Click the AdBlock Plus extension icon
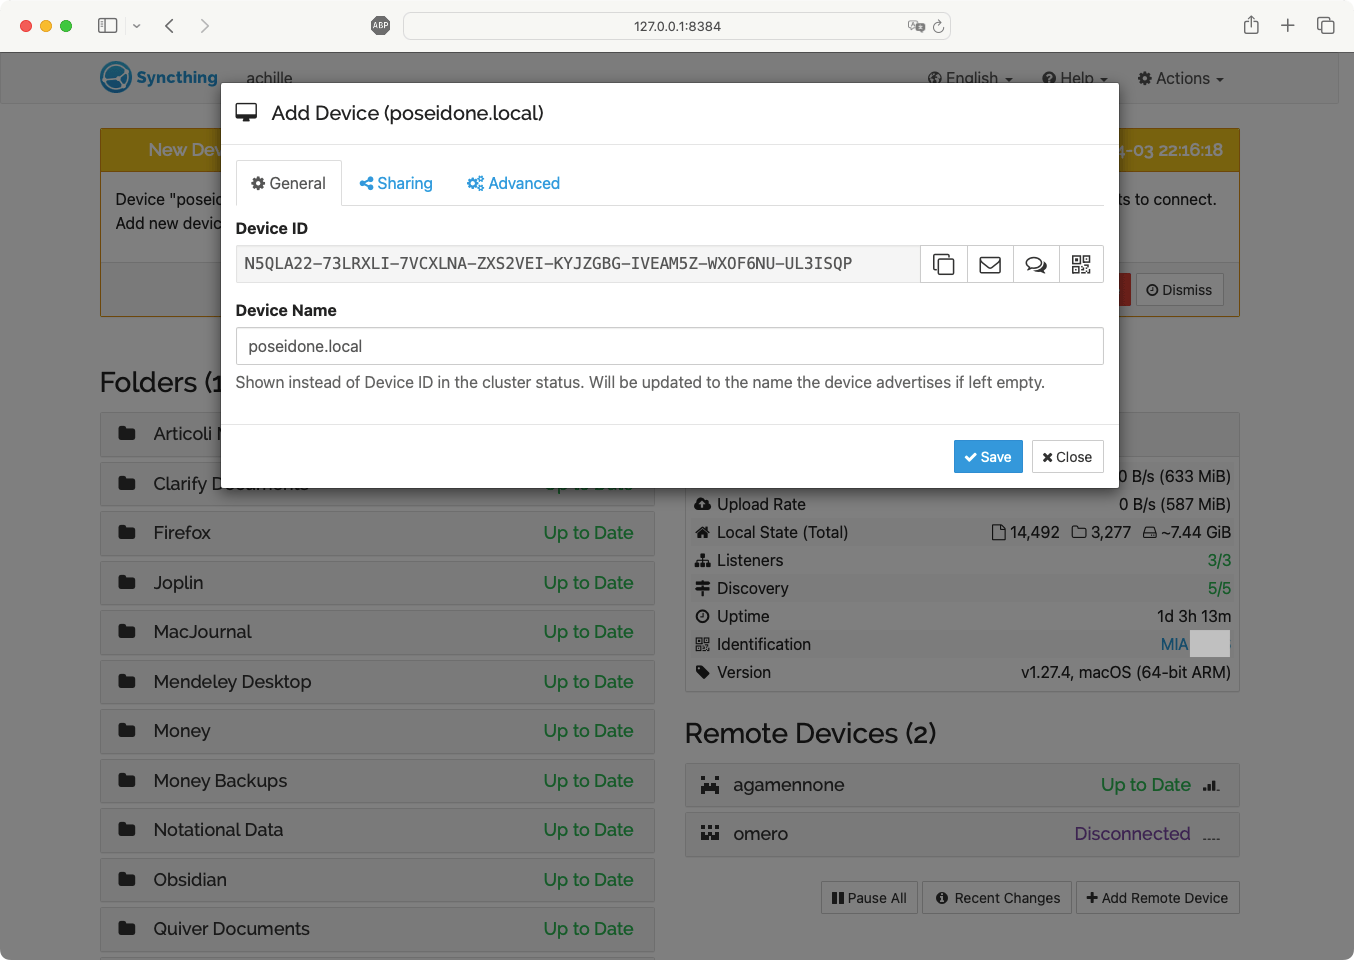Screen dimensions: 1354x960 [x=380, y=26]
